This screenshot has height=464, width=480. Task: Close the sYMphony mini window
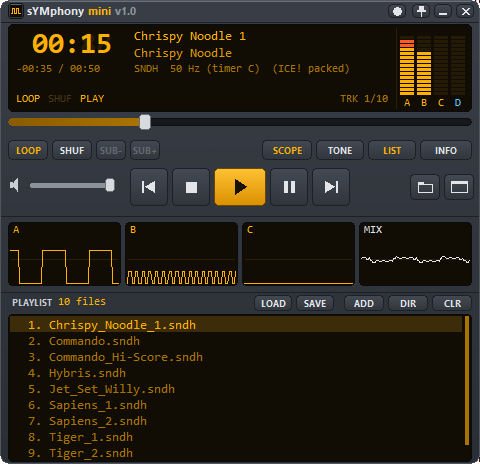[466, 12]
